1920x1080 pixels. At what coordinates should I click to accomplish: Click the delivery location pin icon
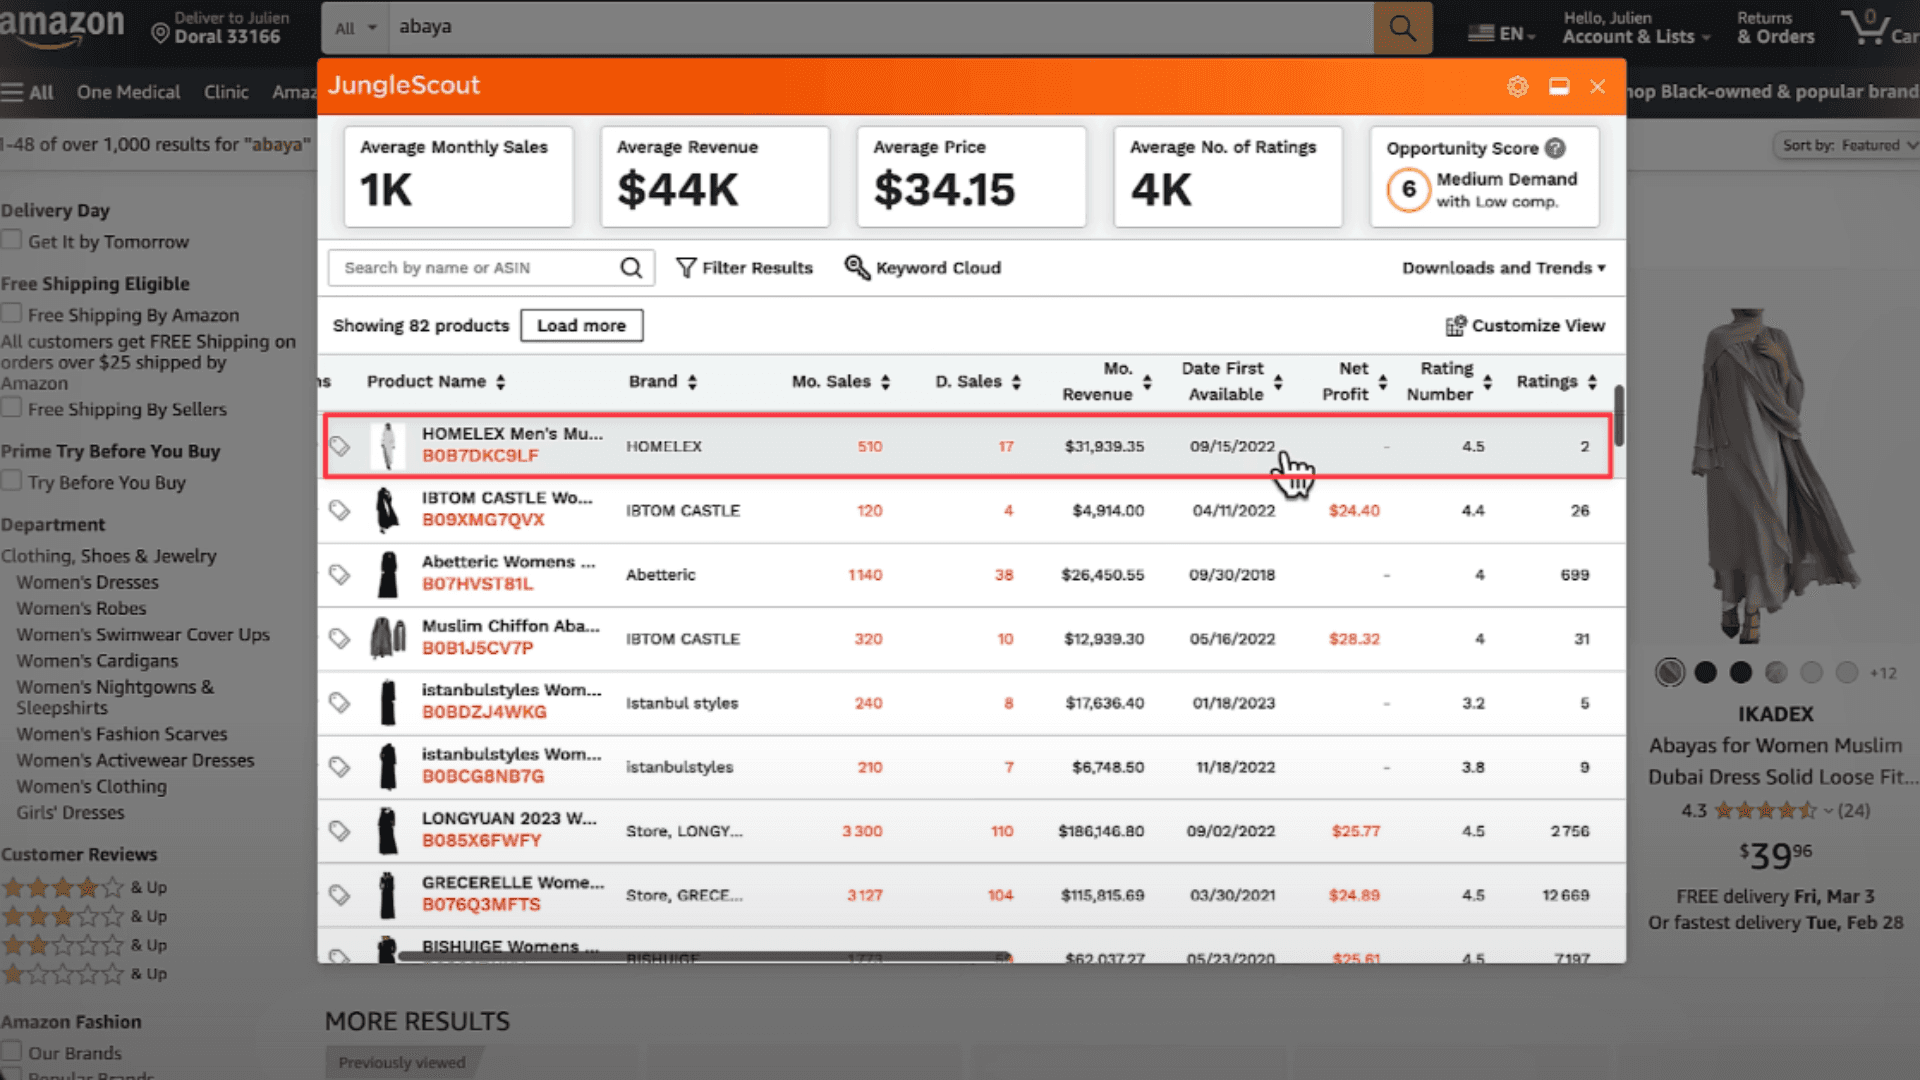pyautogui.click(x=160, y=34)
